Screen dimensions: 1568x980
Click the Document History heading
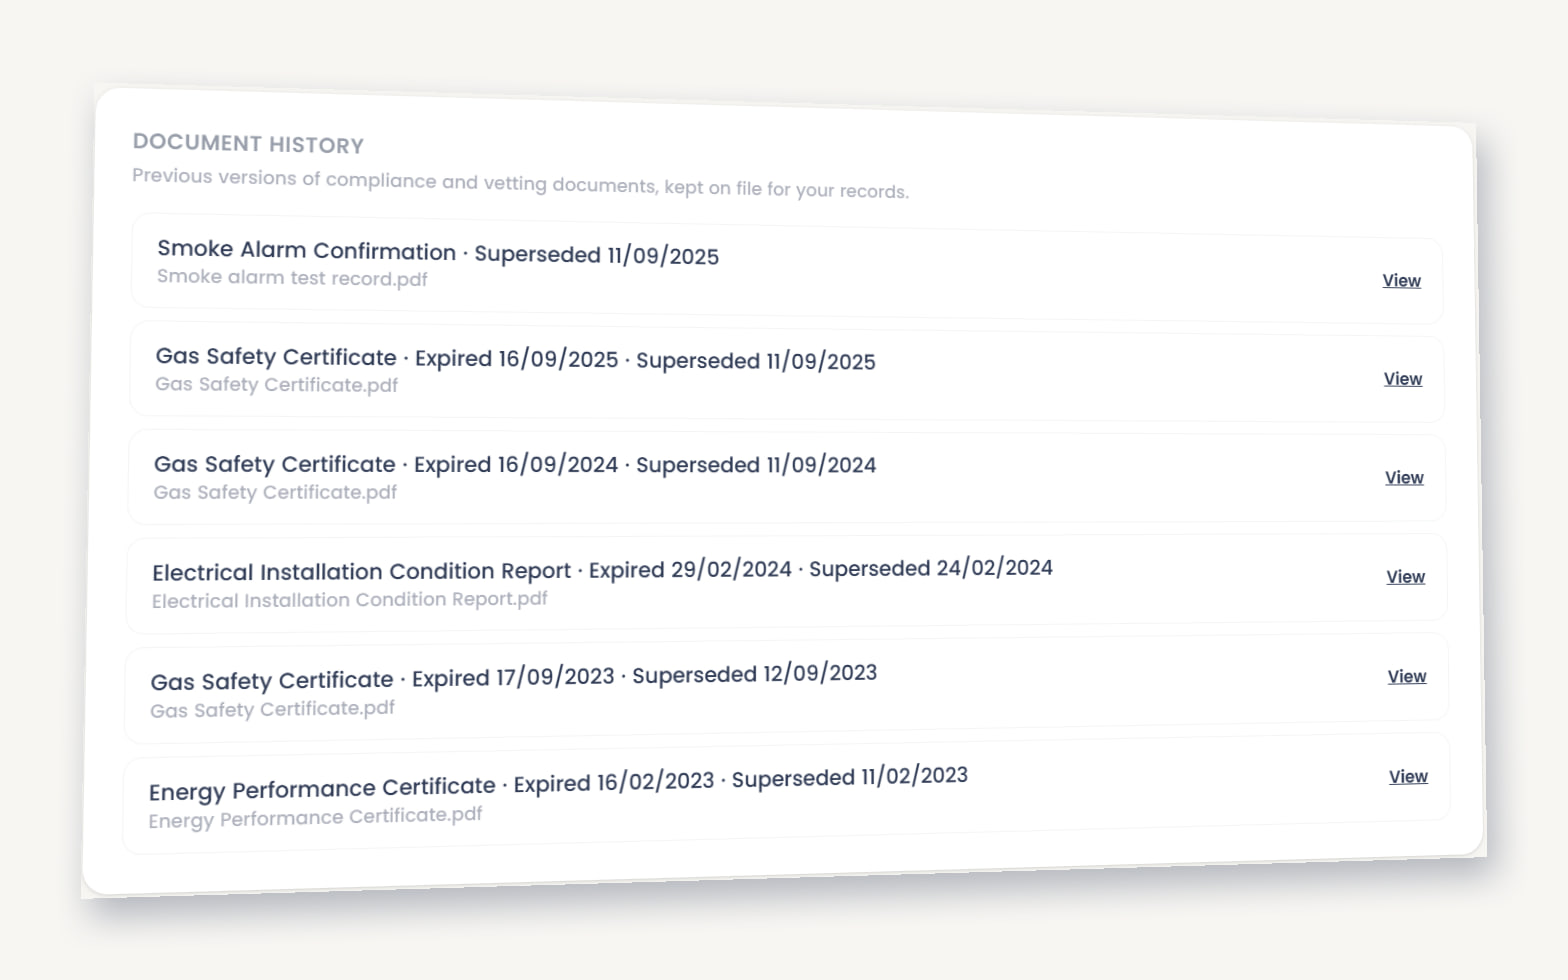[x=248, y=144]
